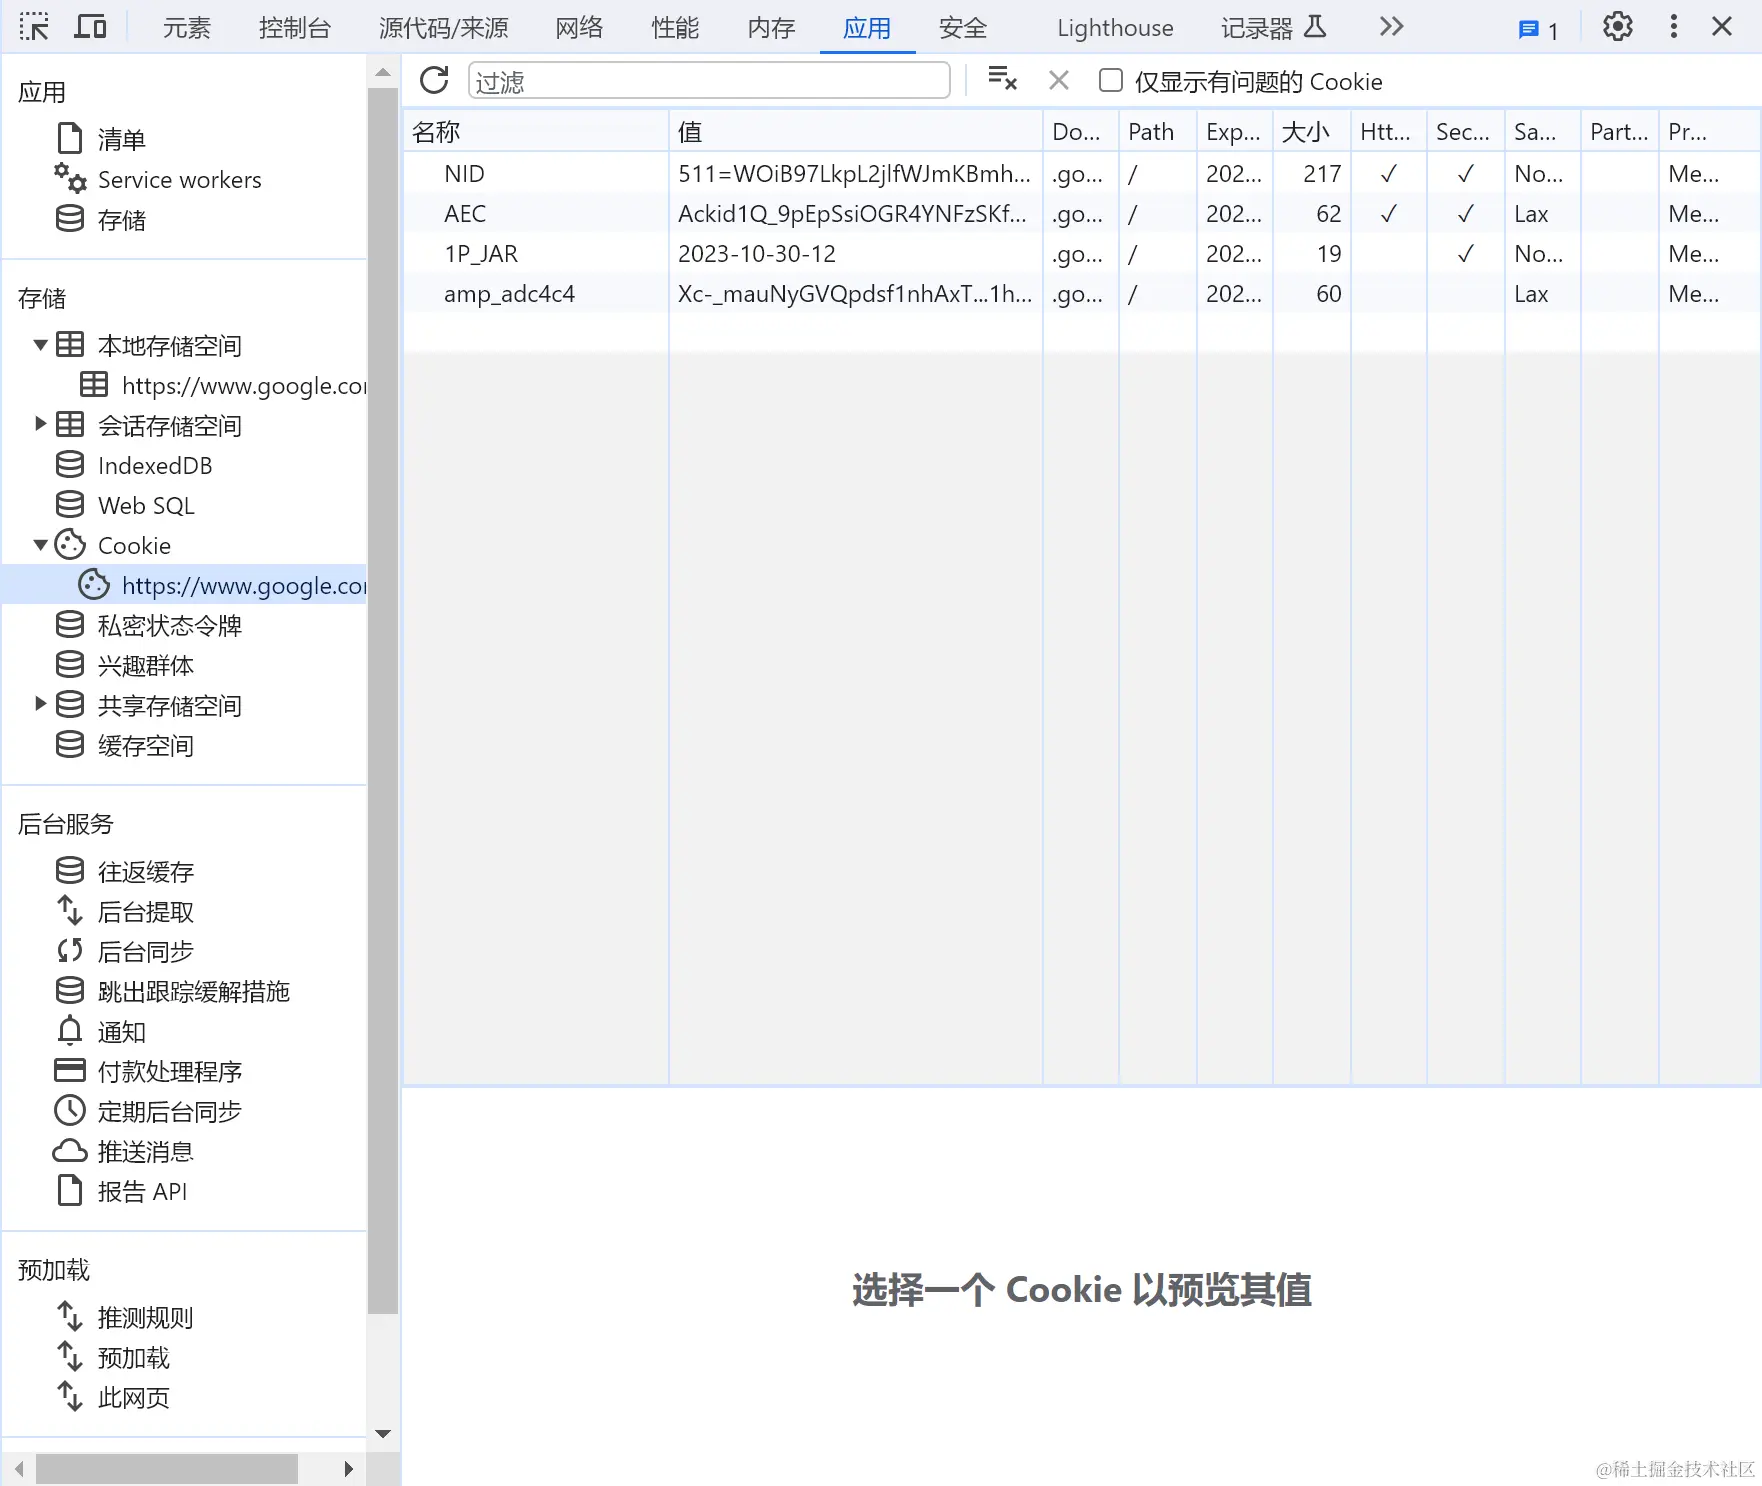Switch to the Lighthouse tab
The image size is (1762, 1486).
point(1114,27)
